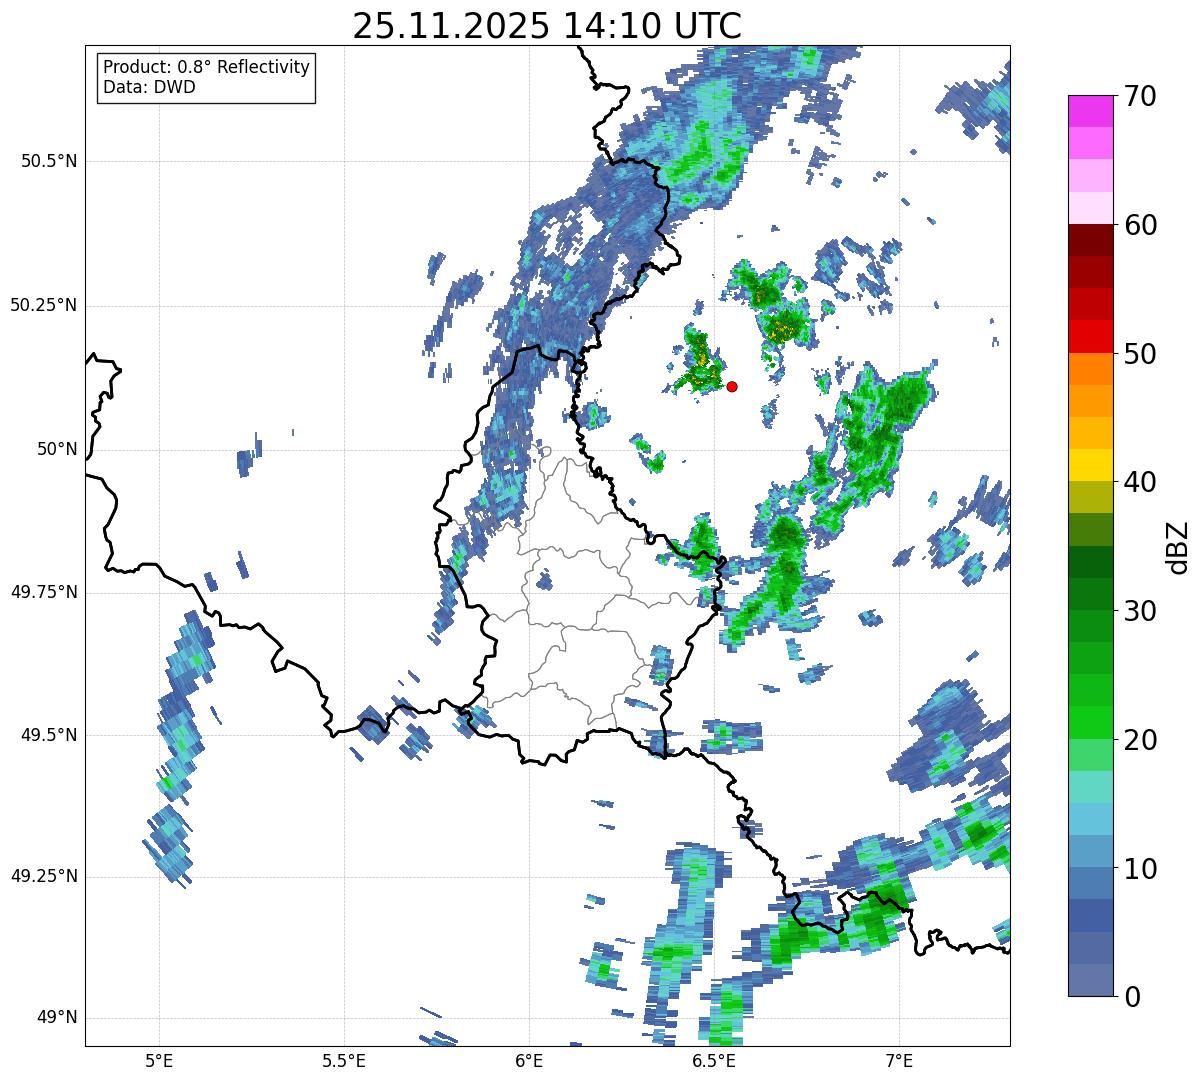Click the latitude label 49°N
The image size is (1202, 1081).
(57, 1018)
